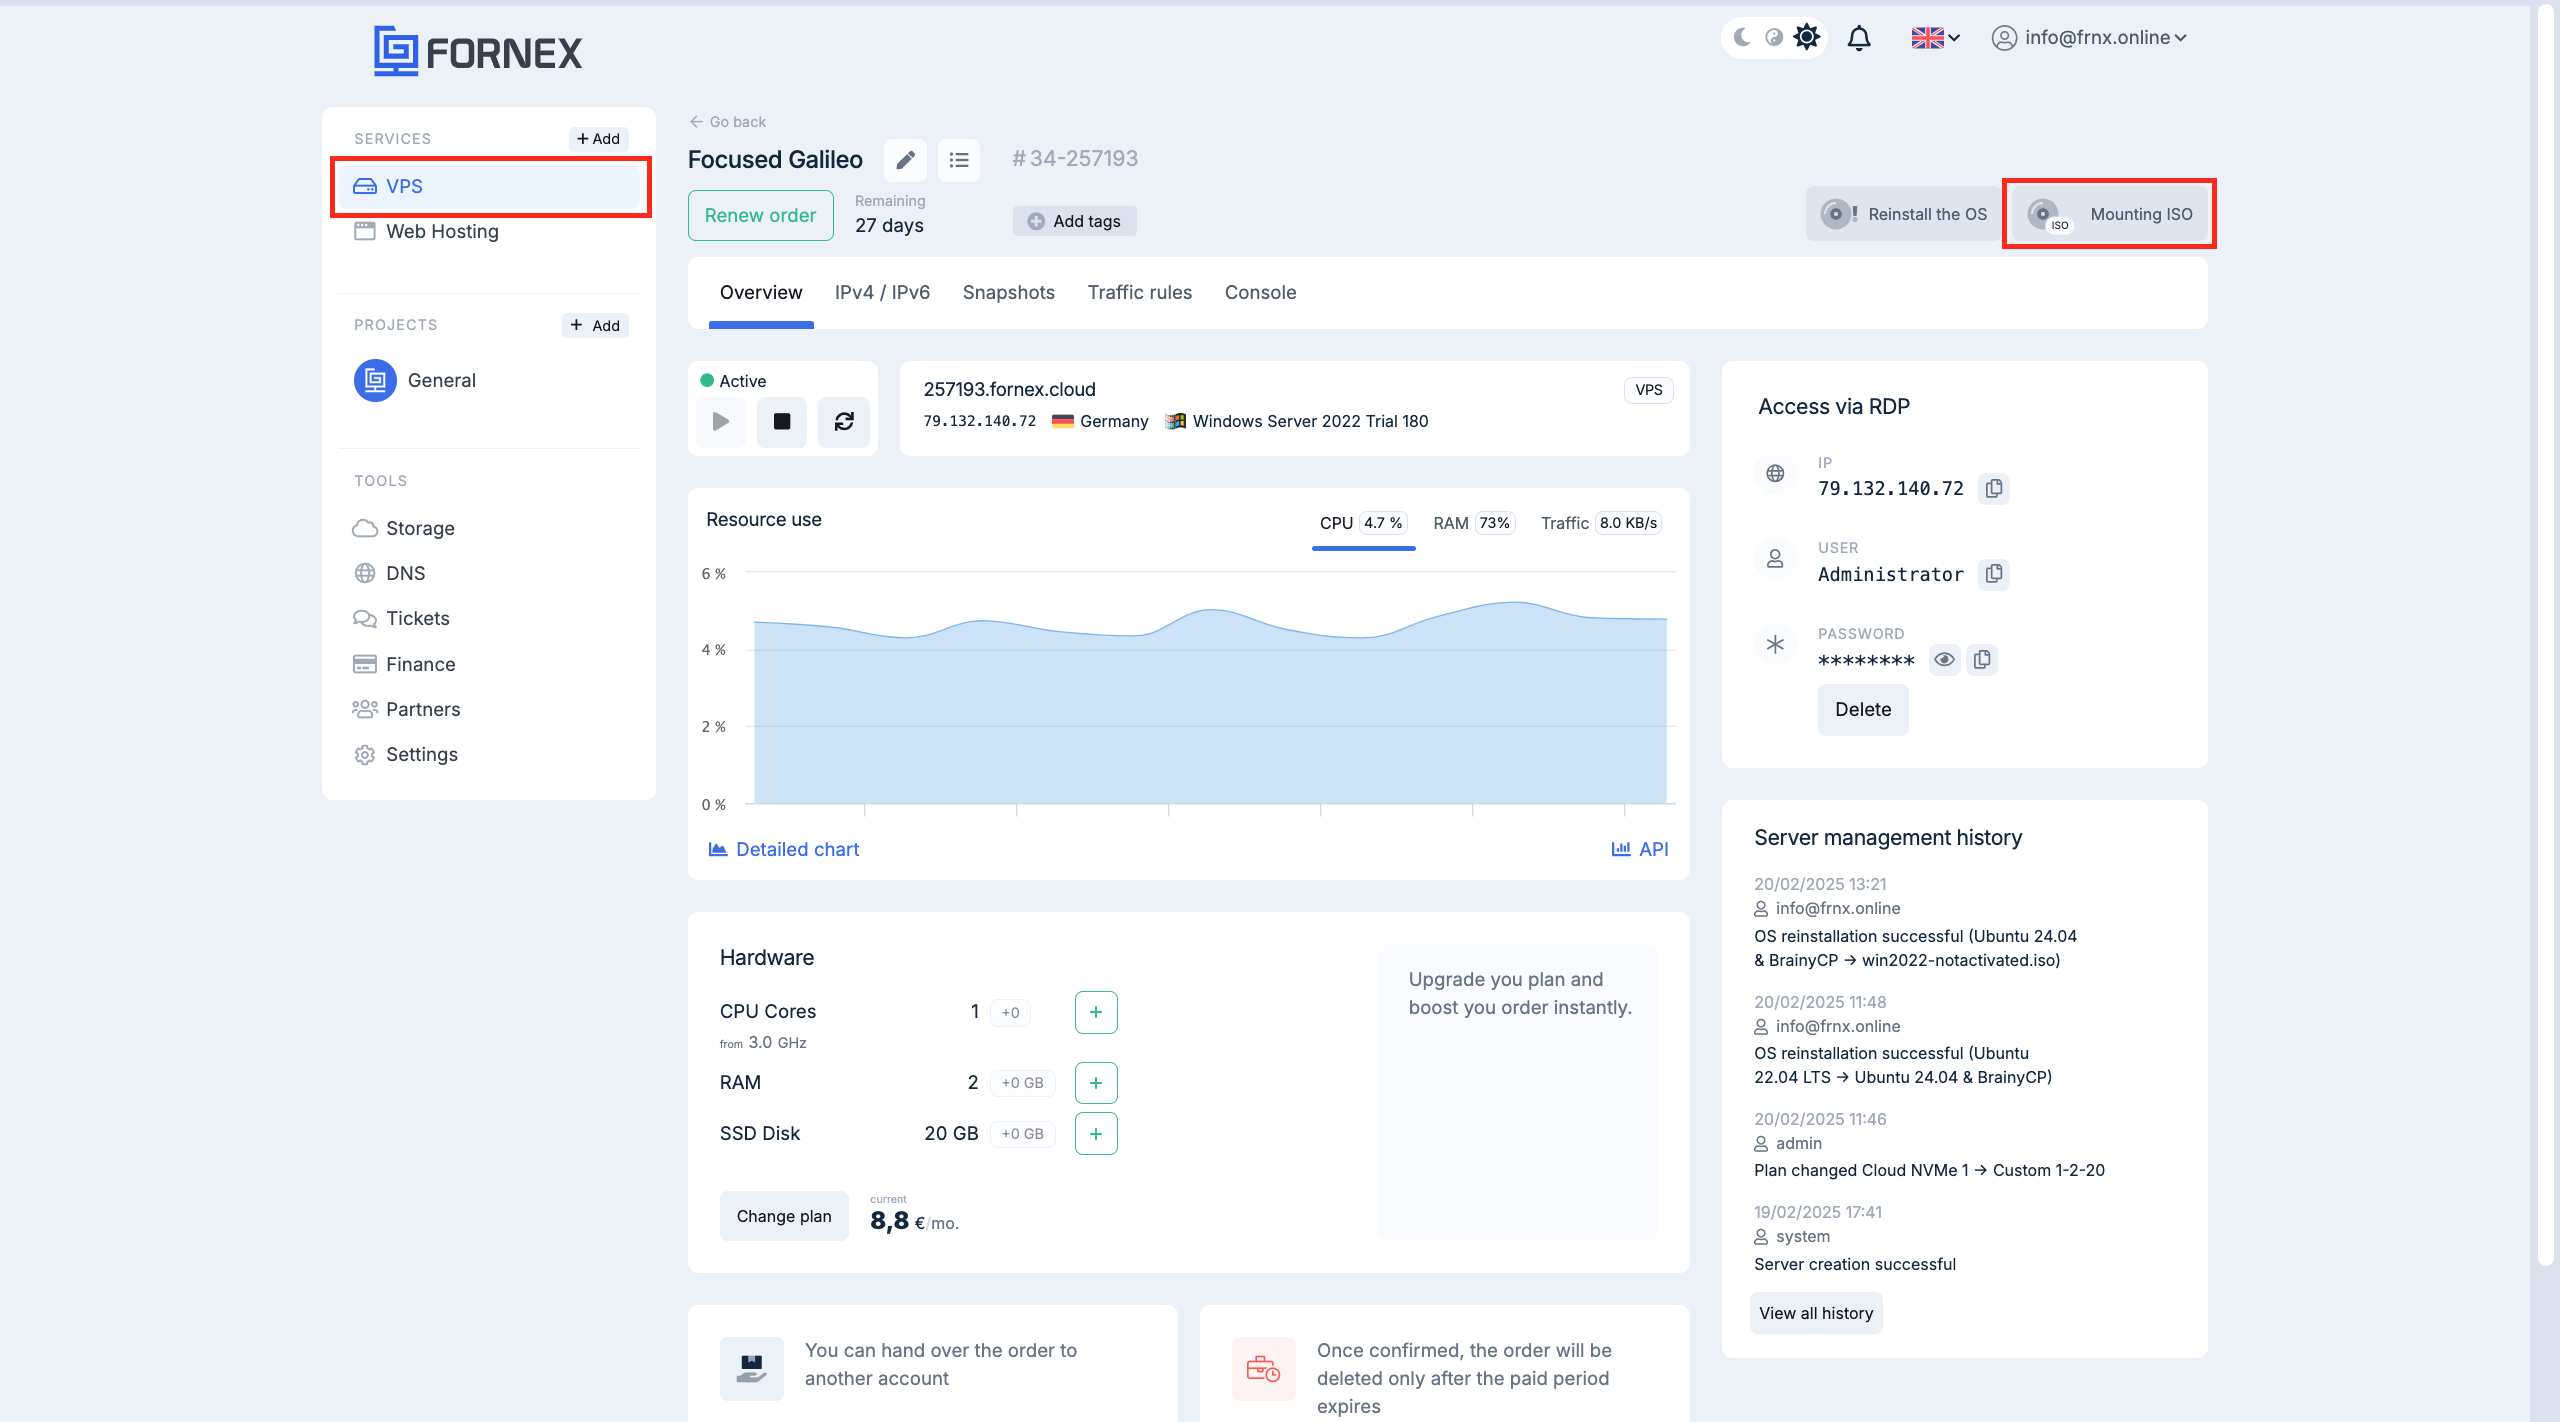
Task: Show CPU resource chart
Action: tap(1363, 523)
